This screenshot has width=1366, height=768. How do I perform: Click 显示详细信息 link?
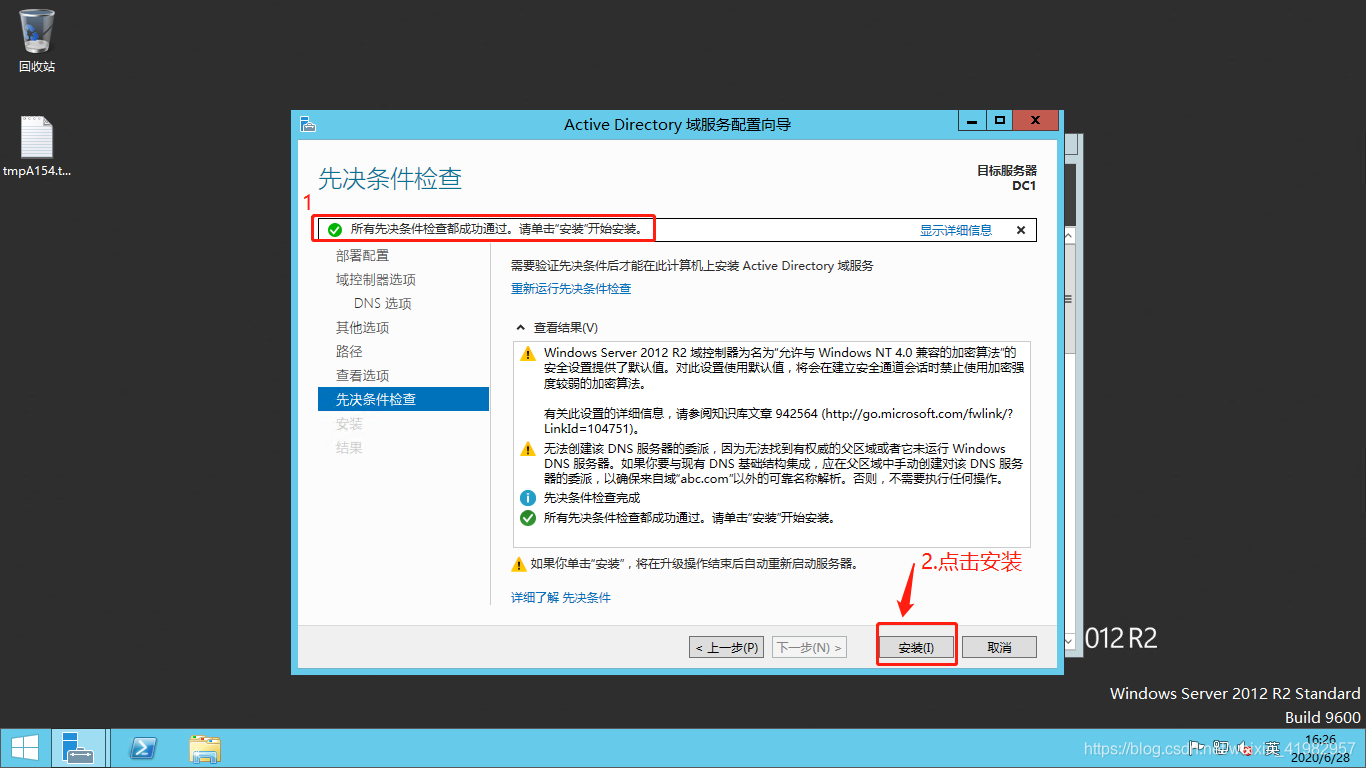pos(956,230)
